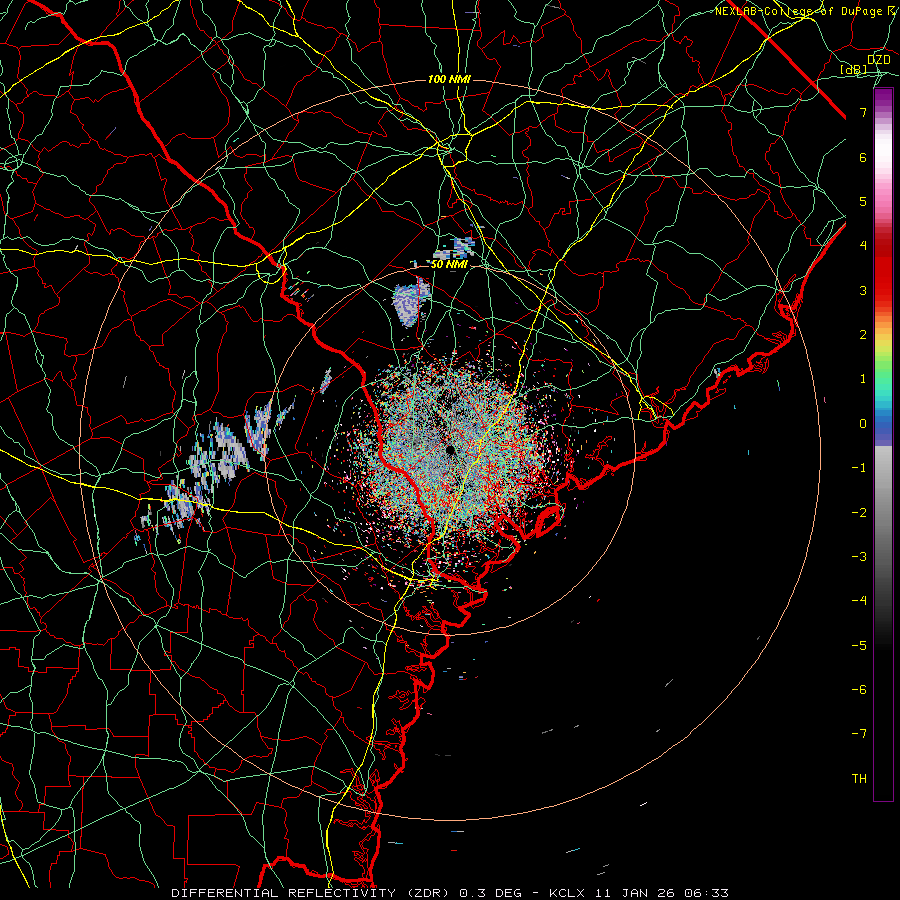Click the -7 dB tick on color scale
This screenshot has width=900, height=900.
[x=859, y=734]
